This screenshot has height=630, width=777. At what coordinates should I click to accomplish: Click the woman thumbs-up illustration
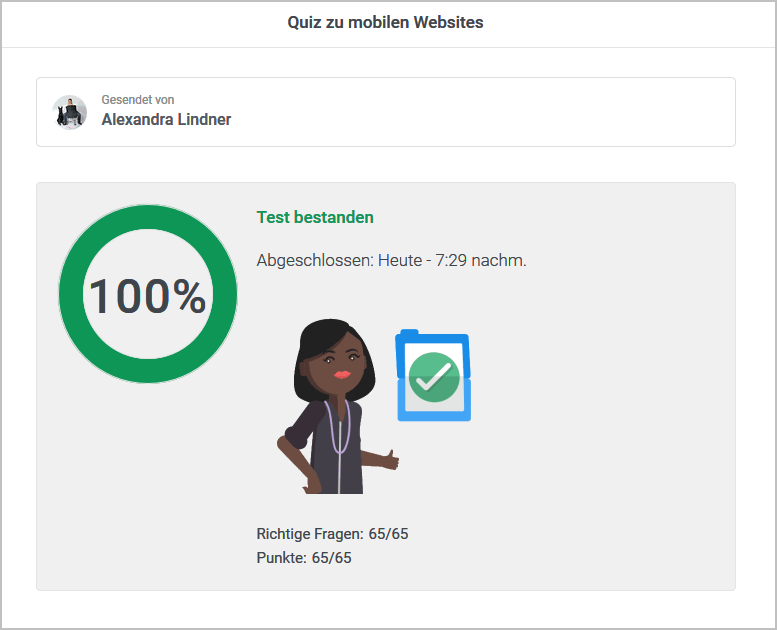point(338,406)
